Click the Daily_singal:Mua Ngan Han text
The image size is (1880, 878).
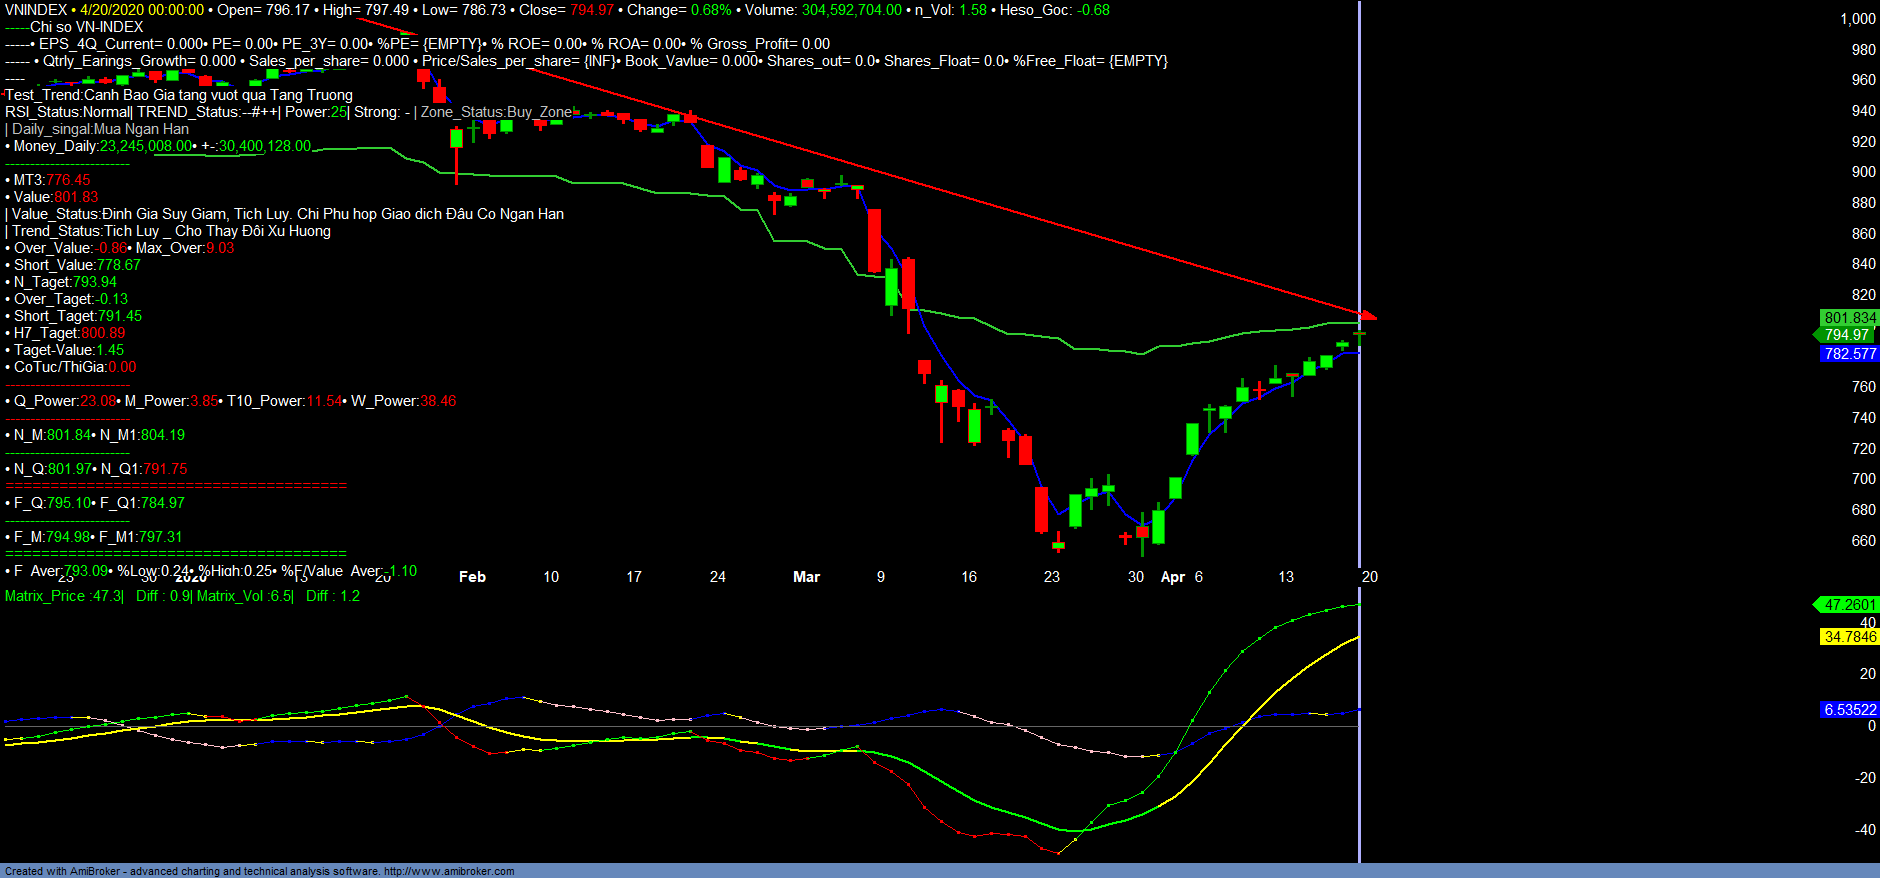[100, 129]
